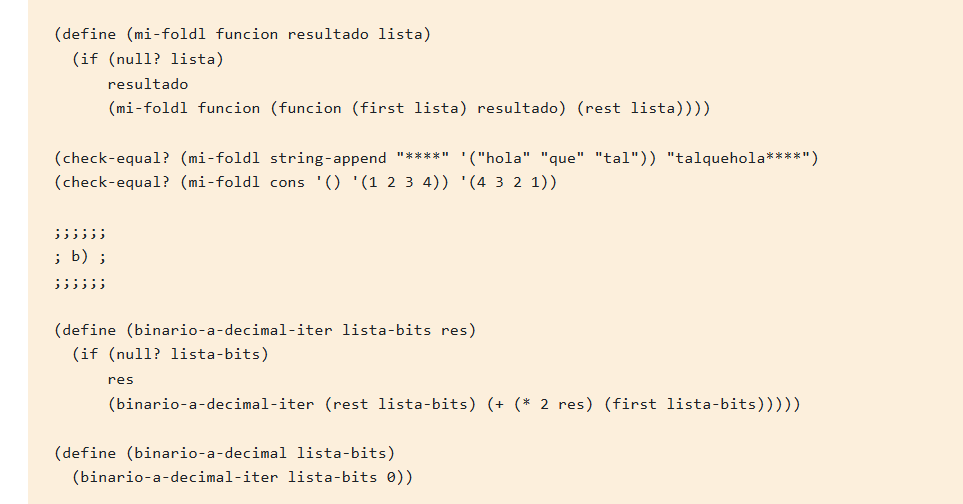This screenshot has height=504, width=963.
Task: Click the "; b) ;" comment line
Action: (80, 257)
